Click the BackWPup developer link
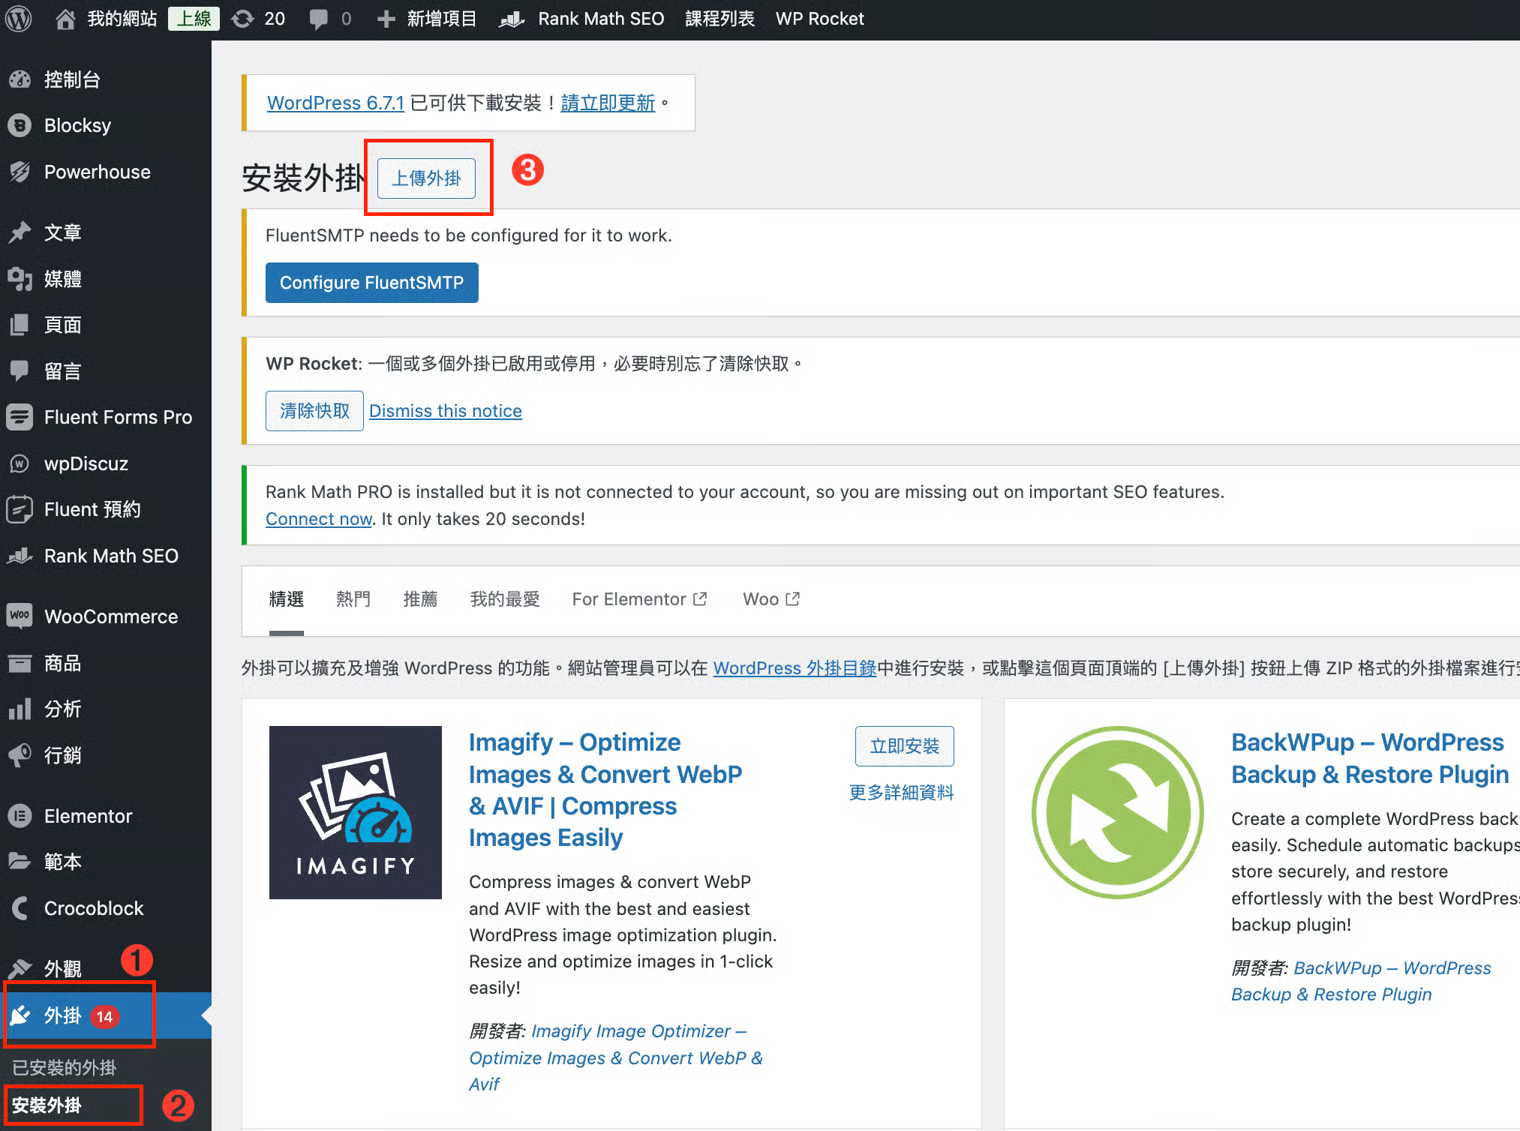Viewport: 1520px width, 1131px height. click(x=1361, y=981)
